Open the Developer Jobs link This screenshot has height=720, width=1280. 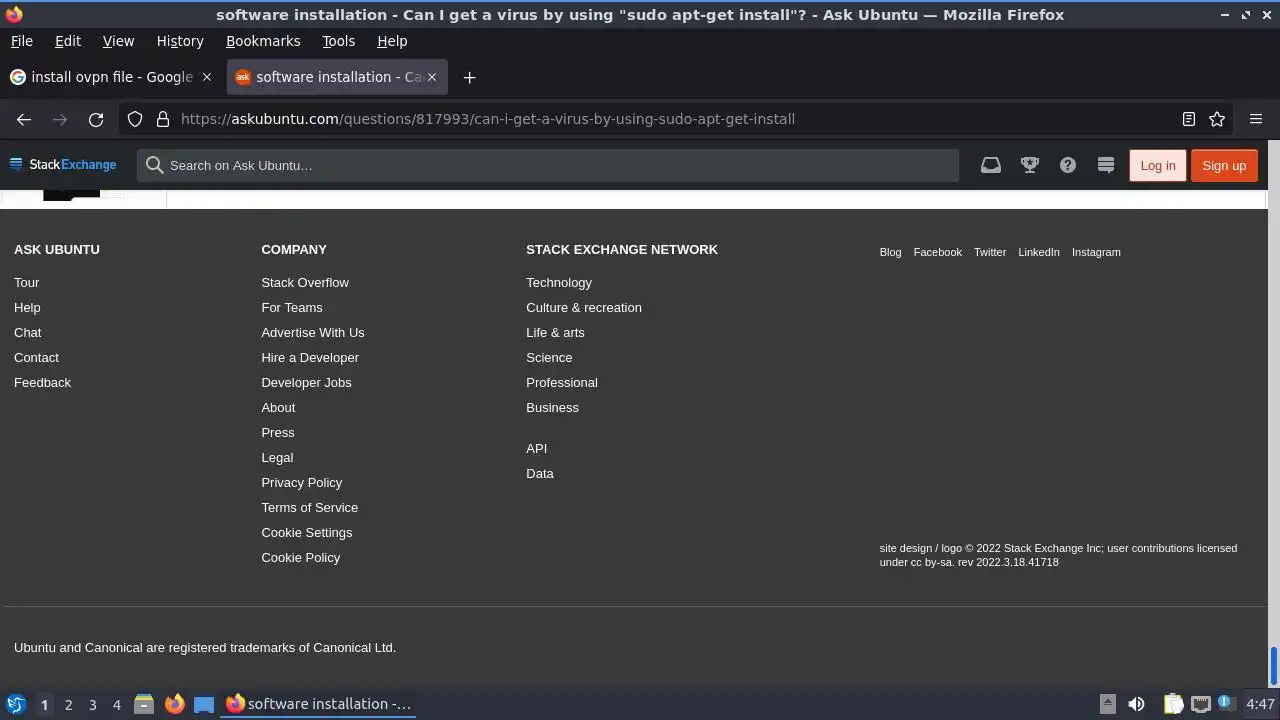coord(306,383)
